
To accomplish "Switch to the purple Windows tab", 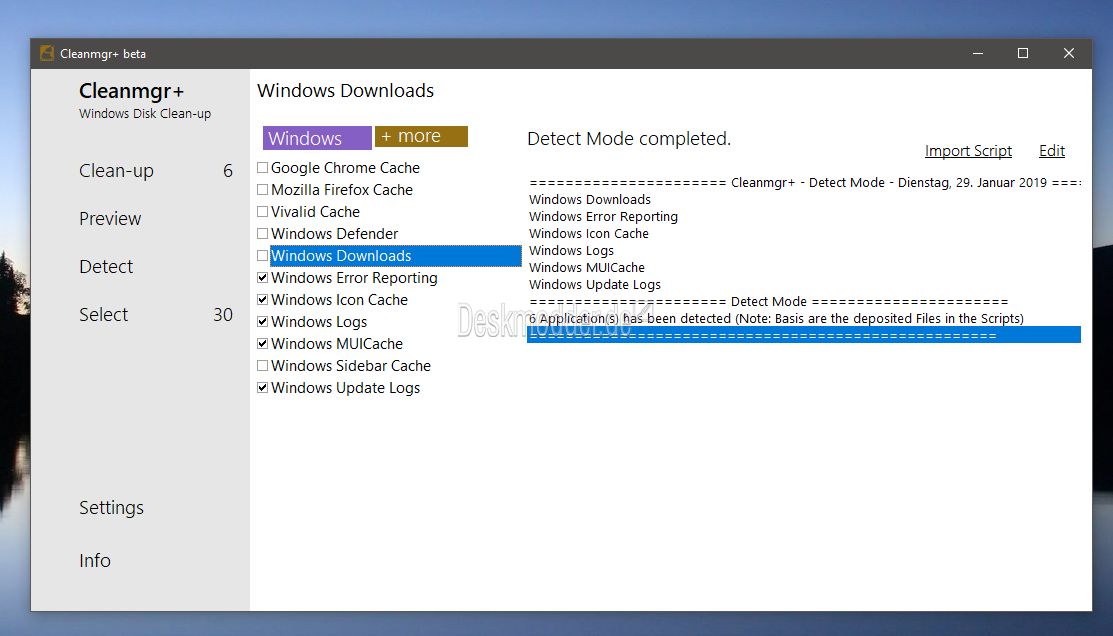I will coord(317,138).
